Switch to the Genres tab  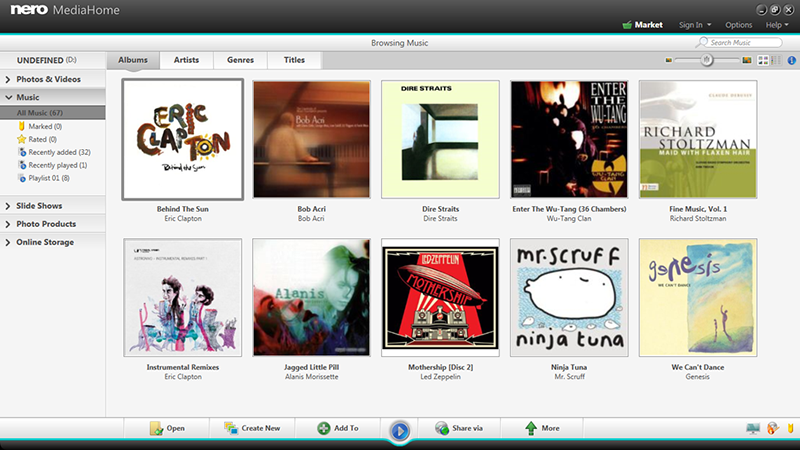240,60
